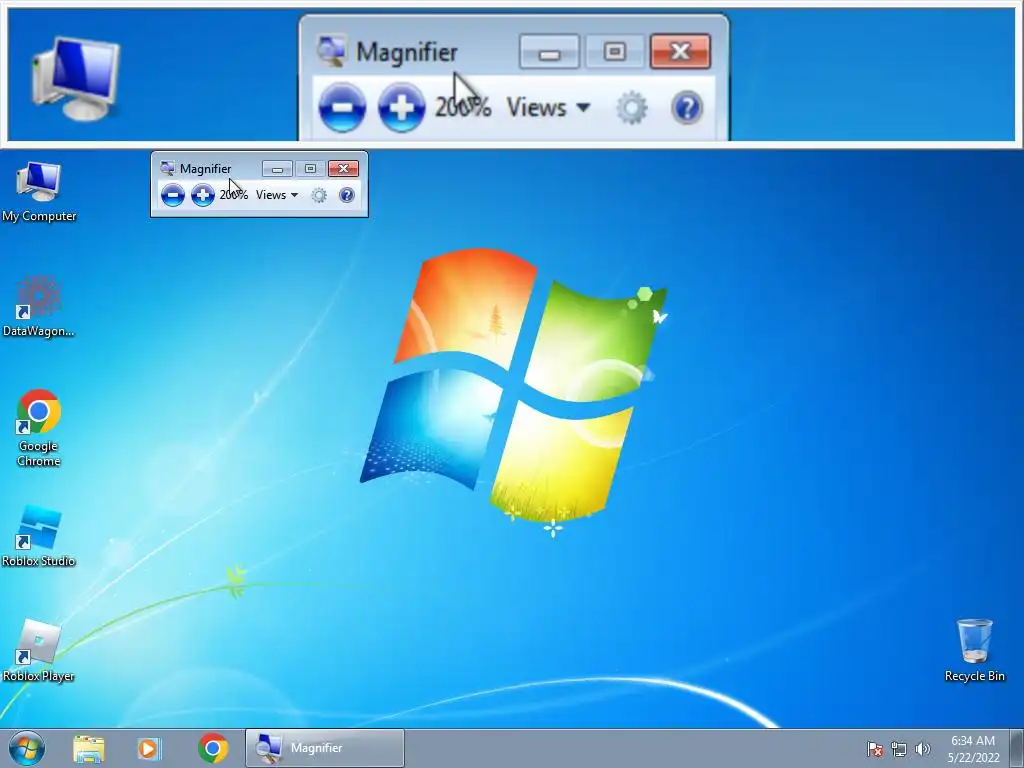Open Action Center flag tray icon
This screenshot has width=1024, height=768.
(x=874, y=749)
